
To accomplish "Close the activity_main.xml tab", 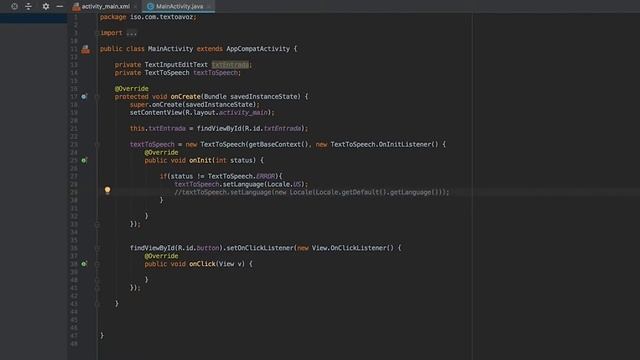I will 135,7.
